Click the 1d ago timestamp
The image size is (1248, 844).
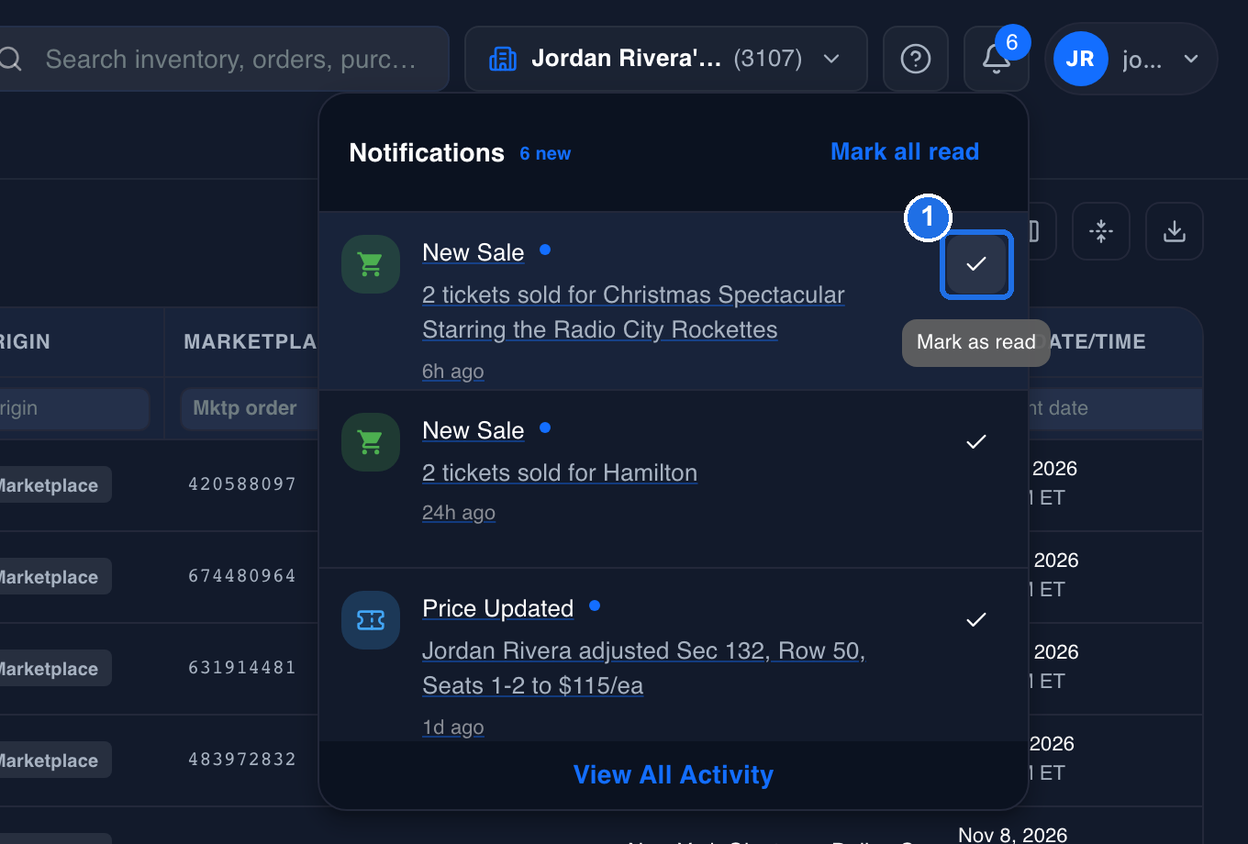point(453,727)
